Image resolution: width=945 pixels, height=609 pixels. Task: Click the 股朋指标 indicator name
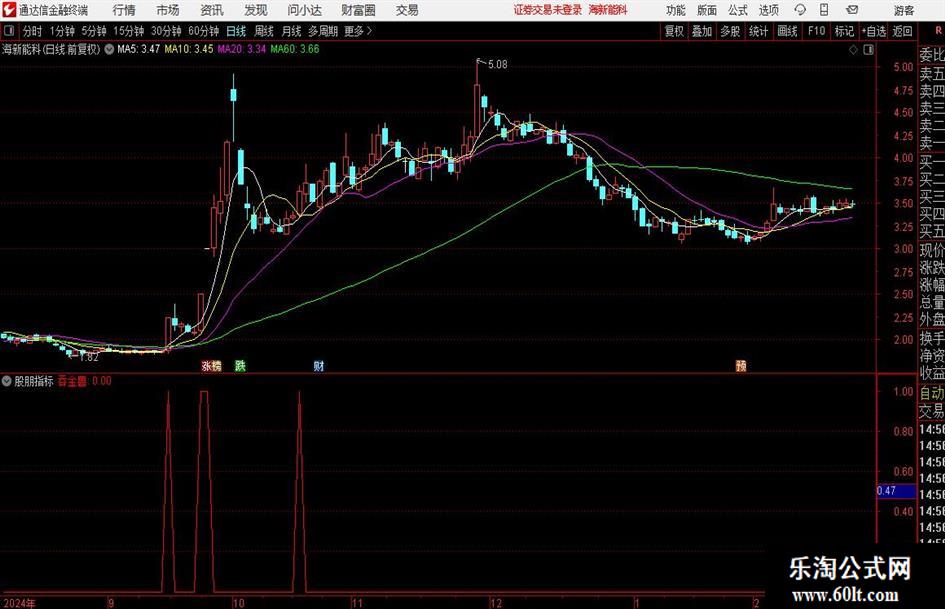34,380
